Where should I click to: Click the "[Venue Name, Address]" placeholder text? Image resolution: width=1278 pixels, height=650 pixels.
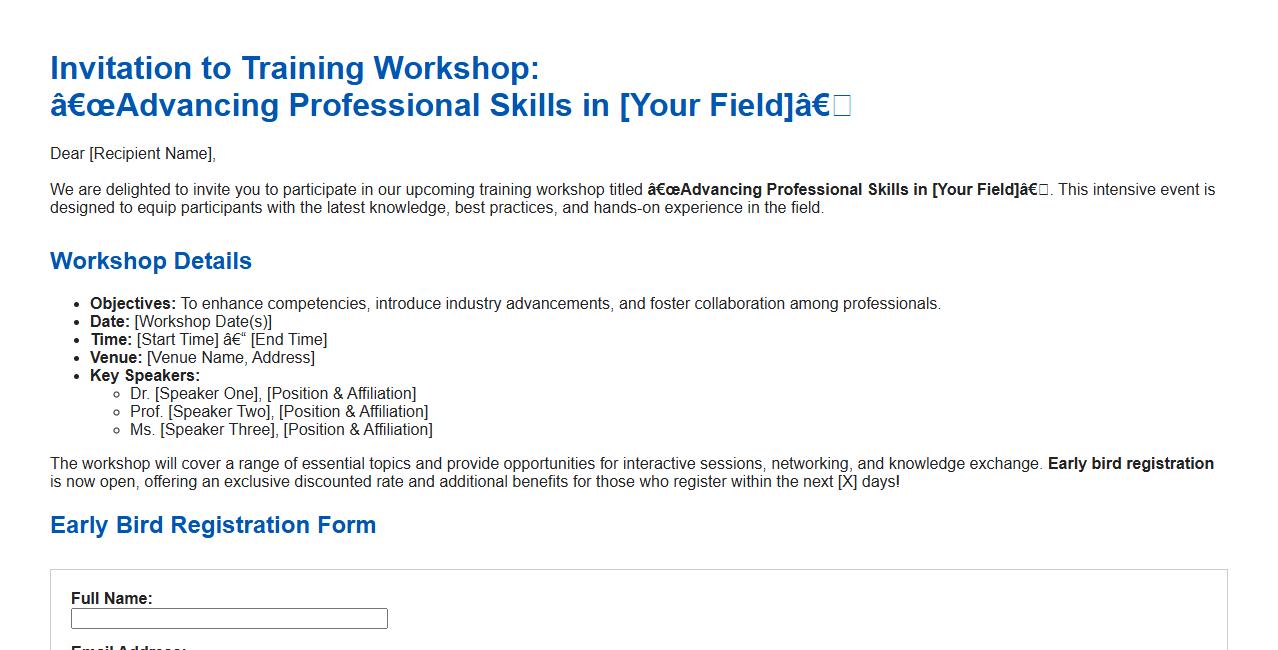click(x=231, y=358)
